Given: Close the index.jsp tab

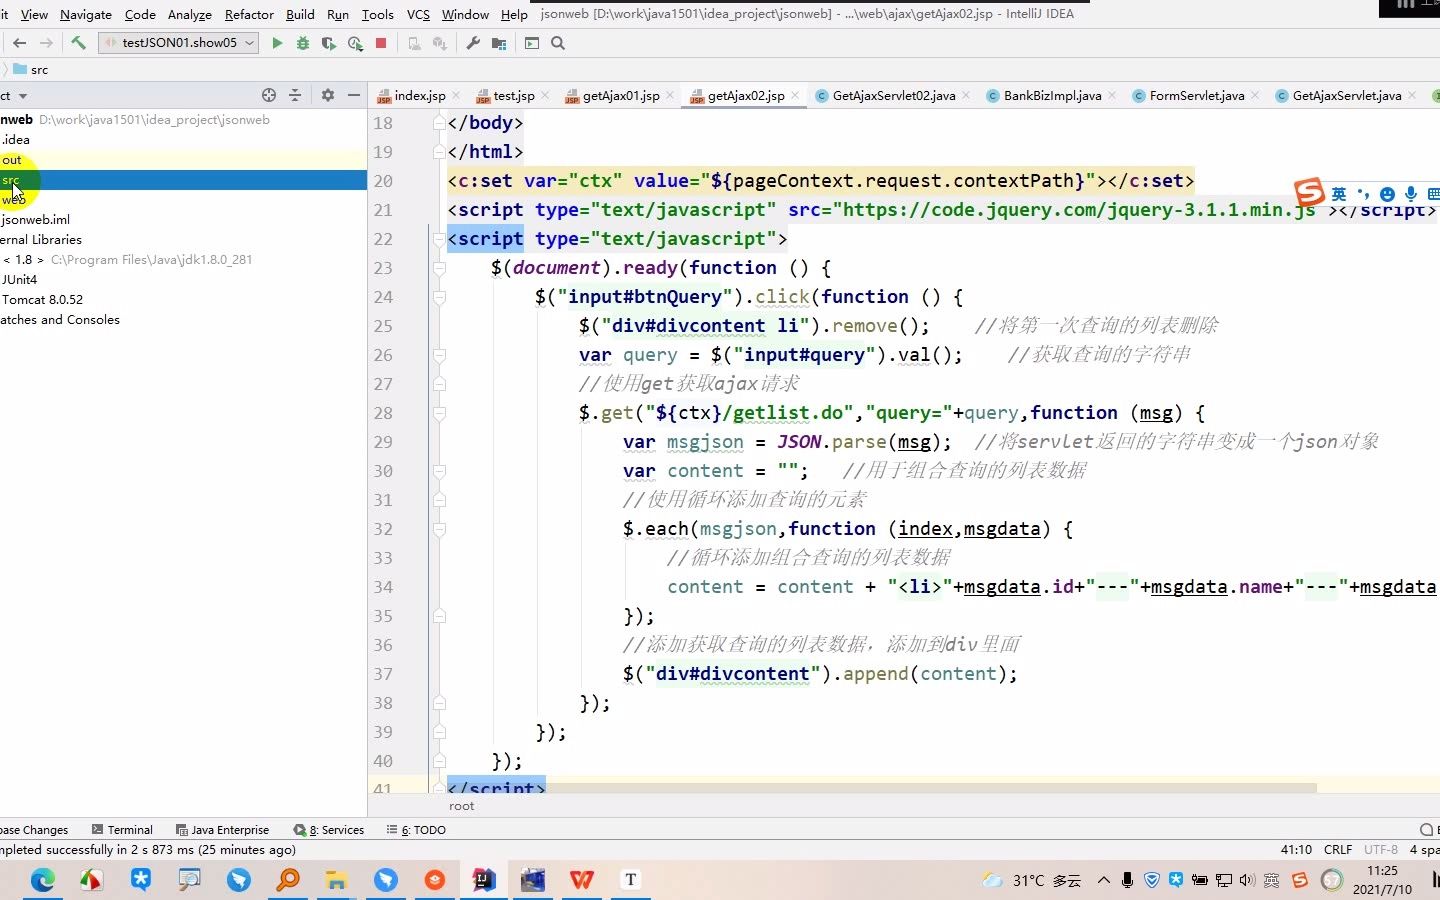Looking at the screenshot, I should click(456, 96).
